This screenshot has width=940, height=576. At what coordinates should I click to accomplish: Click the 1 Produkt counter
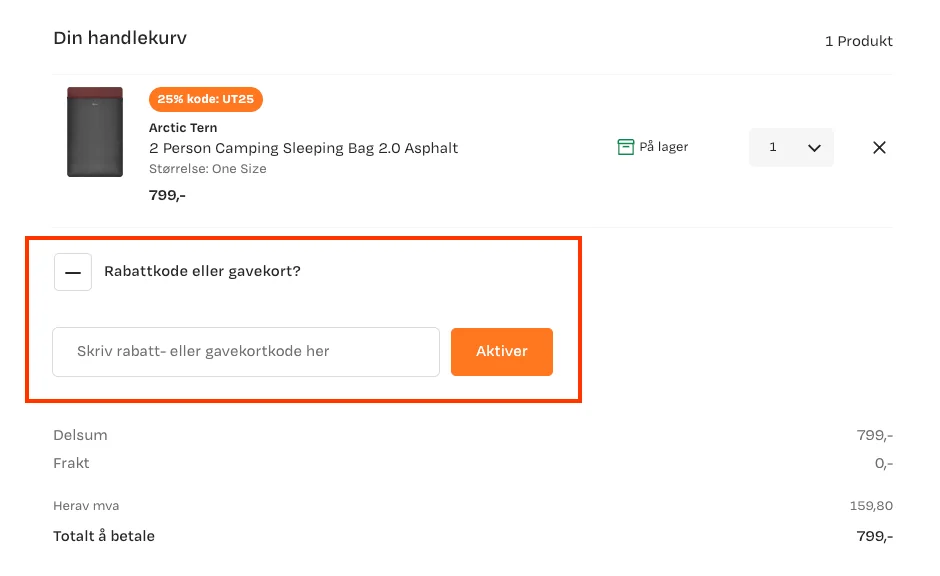click(x=858, y=41)
